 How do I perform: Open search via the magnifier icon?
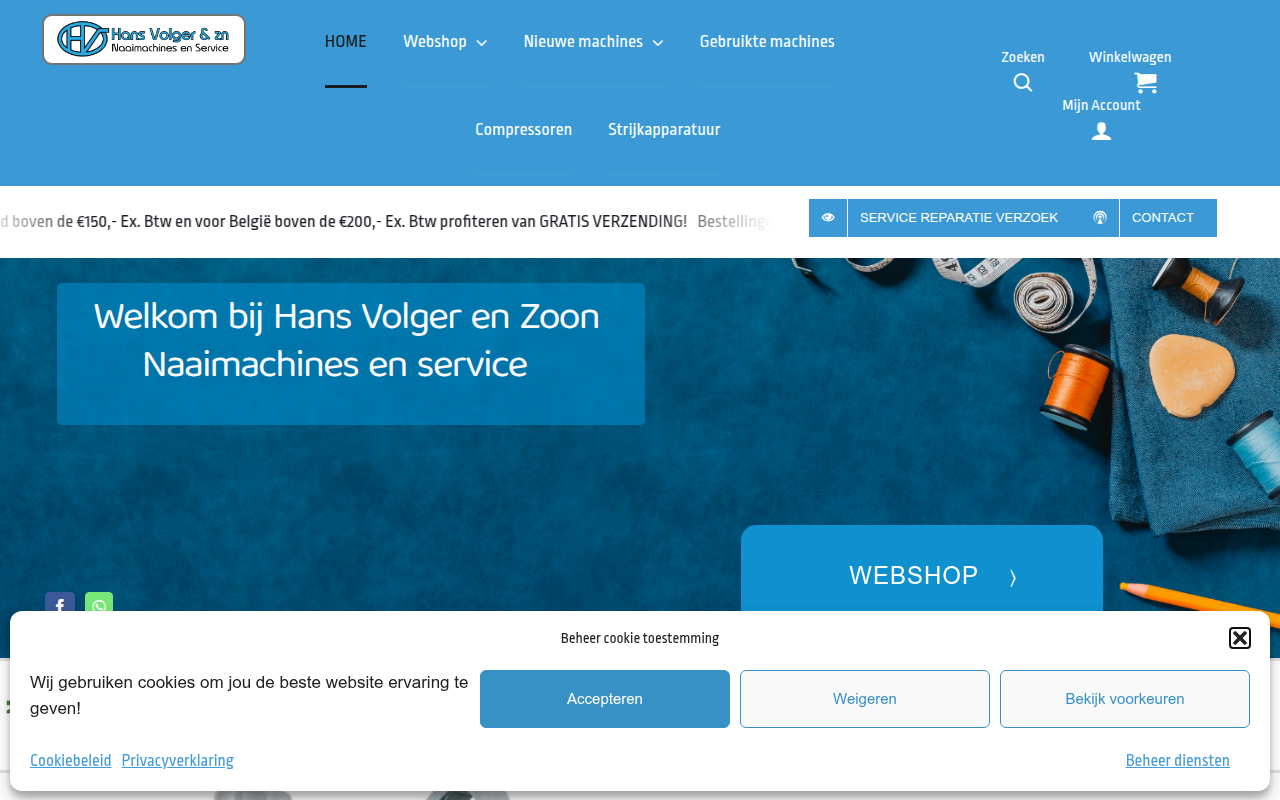(x=1023, y=83)
